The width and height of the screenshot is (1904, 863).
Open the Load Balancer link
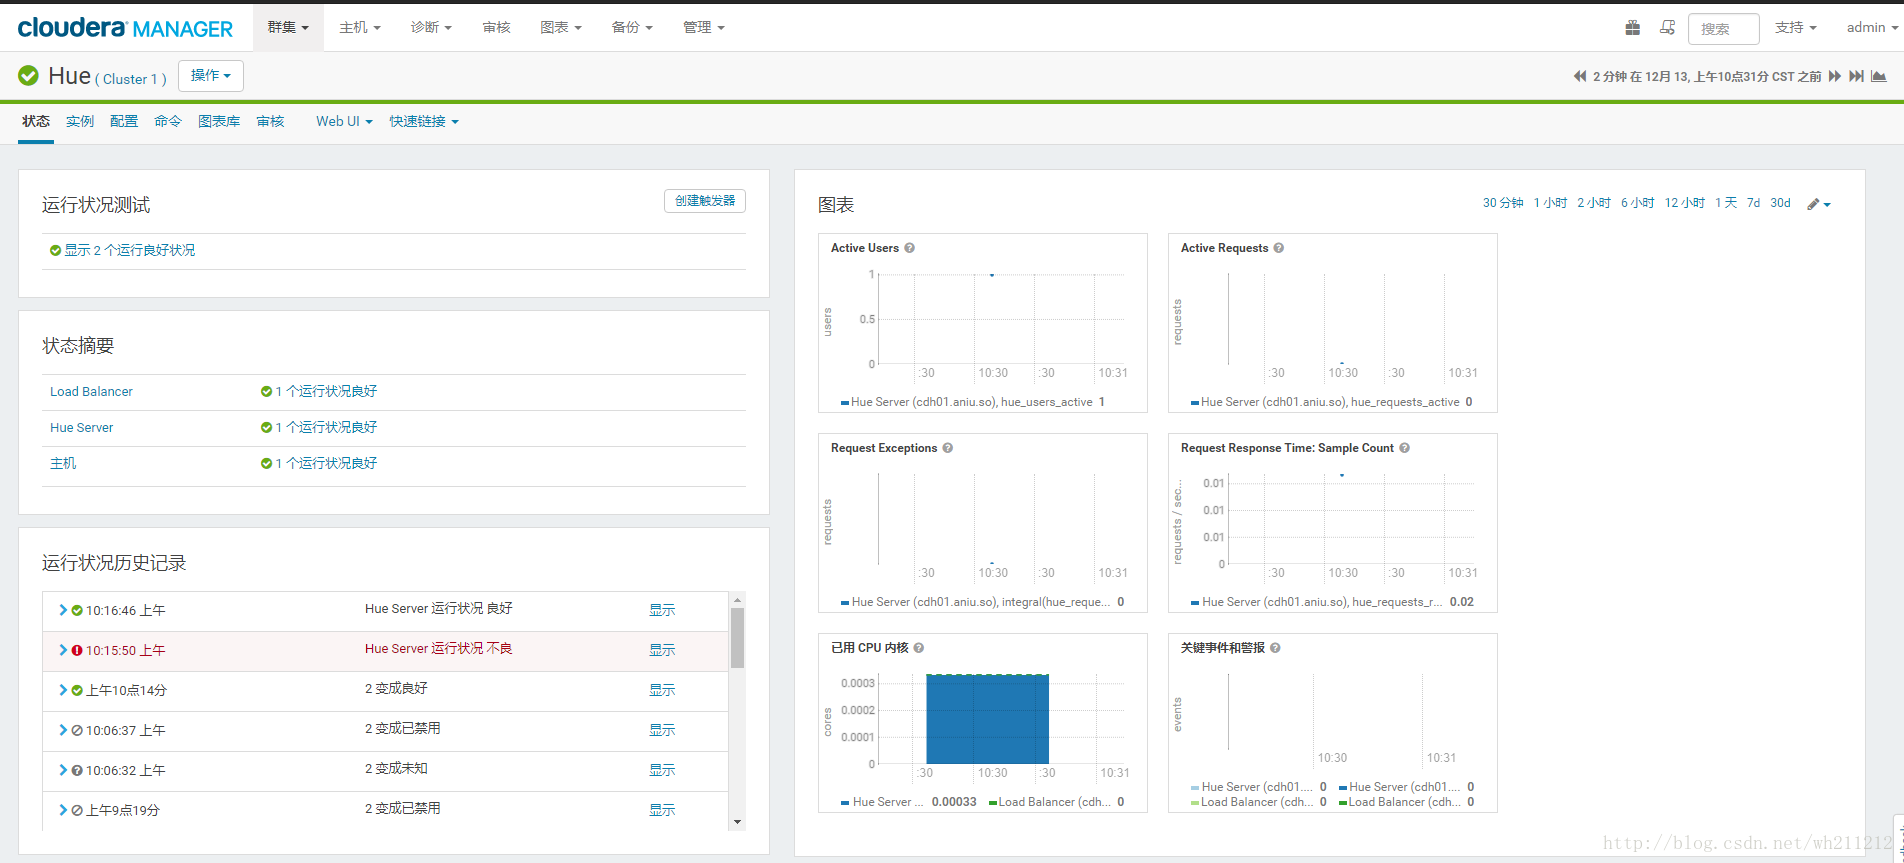[91, 391]
